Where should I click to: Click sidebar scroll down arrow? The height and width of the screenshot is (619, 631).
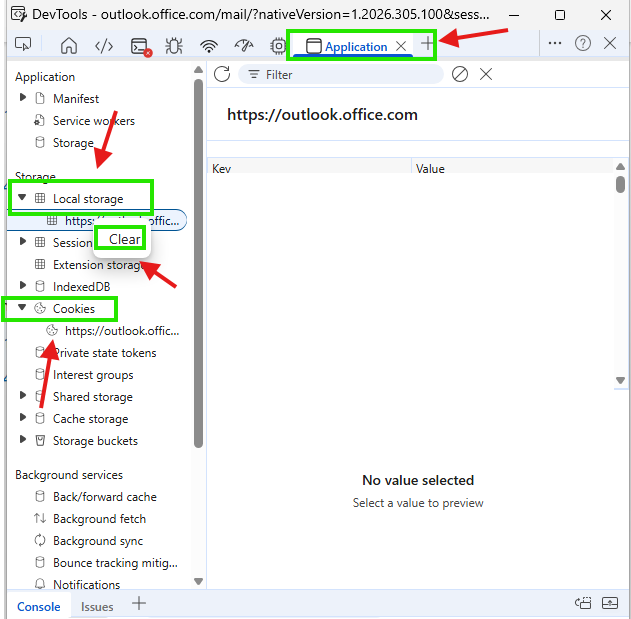(198, 581)
